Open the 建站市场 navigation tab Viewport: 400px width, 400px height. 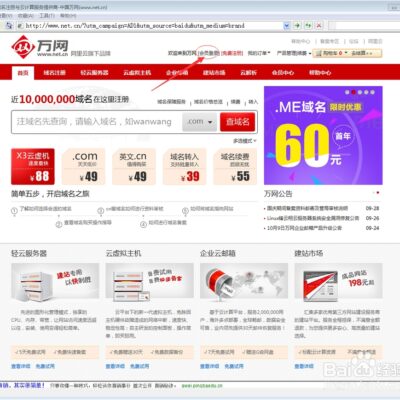pos(214,73)
